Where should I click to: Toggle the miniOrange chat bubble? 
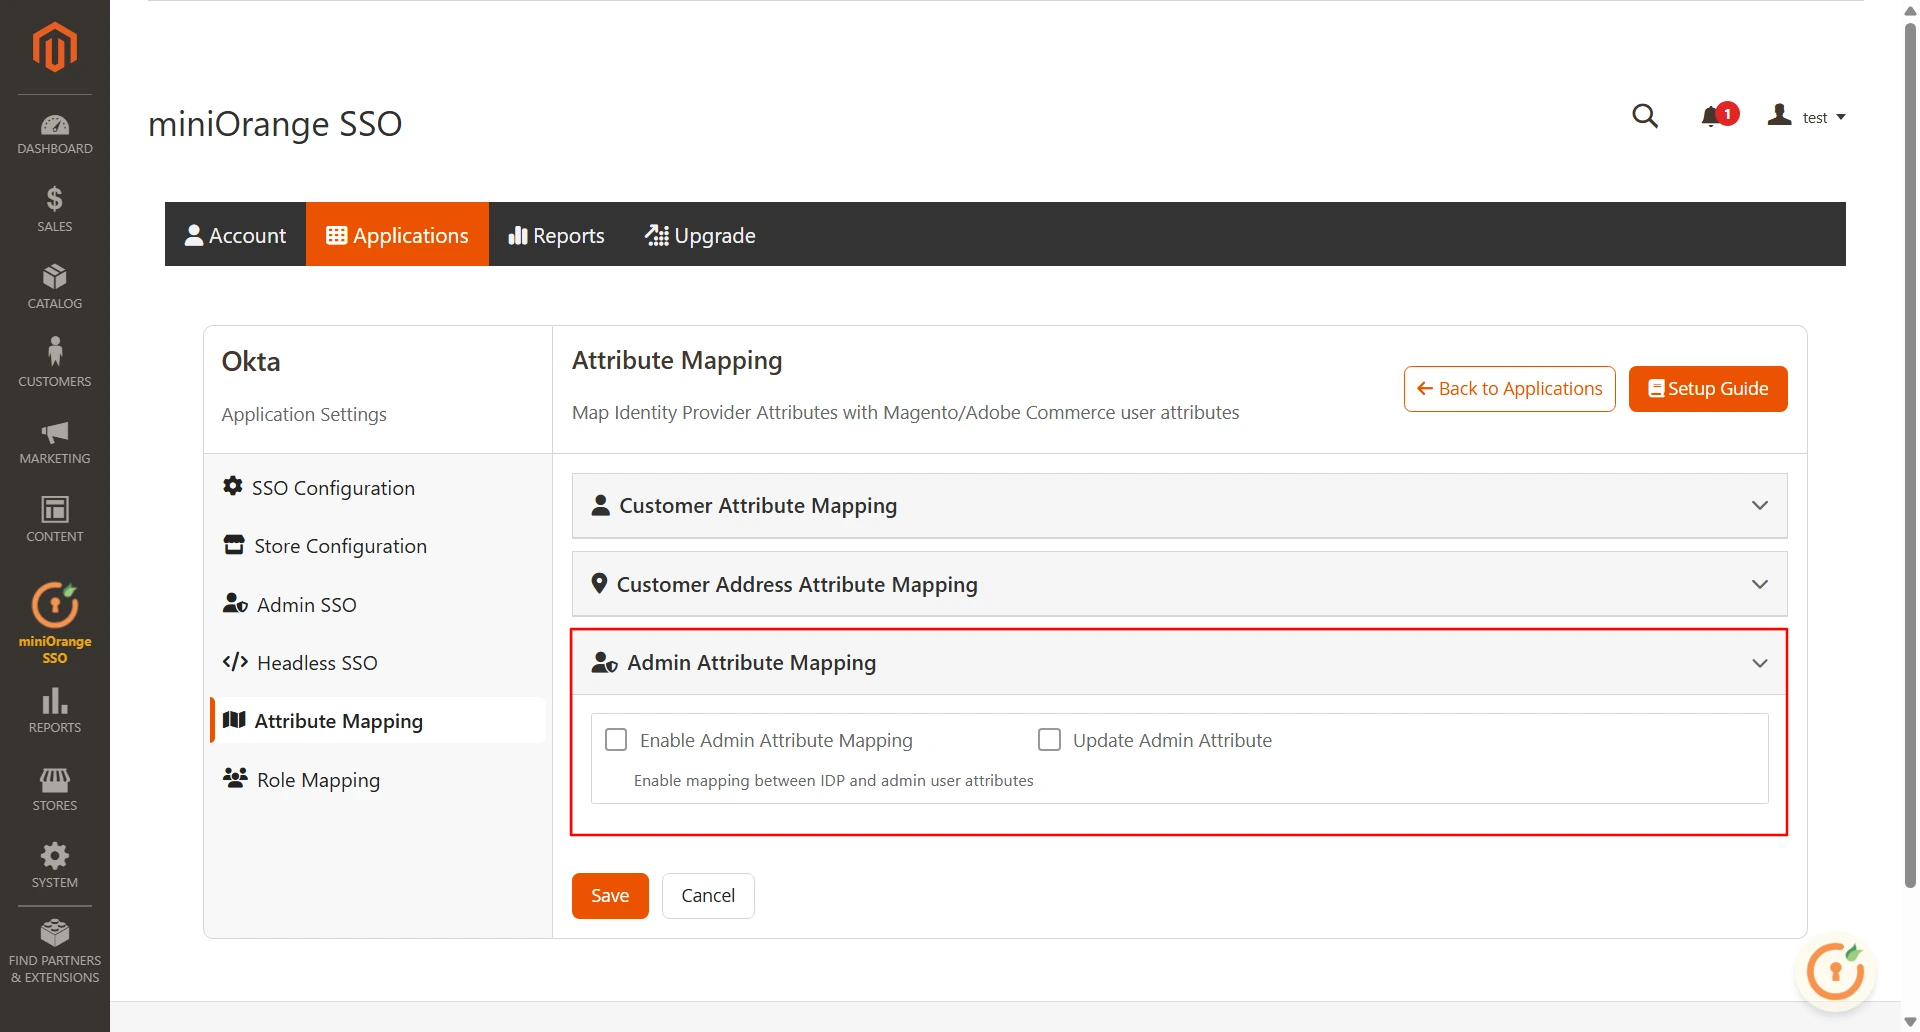(x=1835, y=970)
